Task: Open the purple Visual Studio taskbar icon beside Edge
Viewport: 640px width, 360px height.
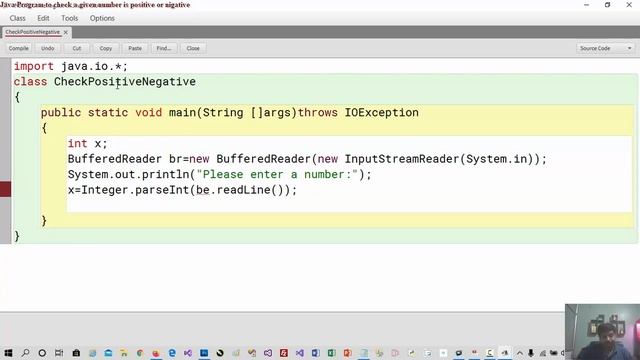Action: point(188,353)
